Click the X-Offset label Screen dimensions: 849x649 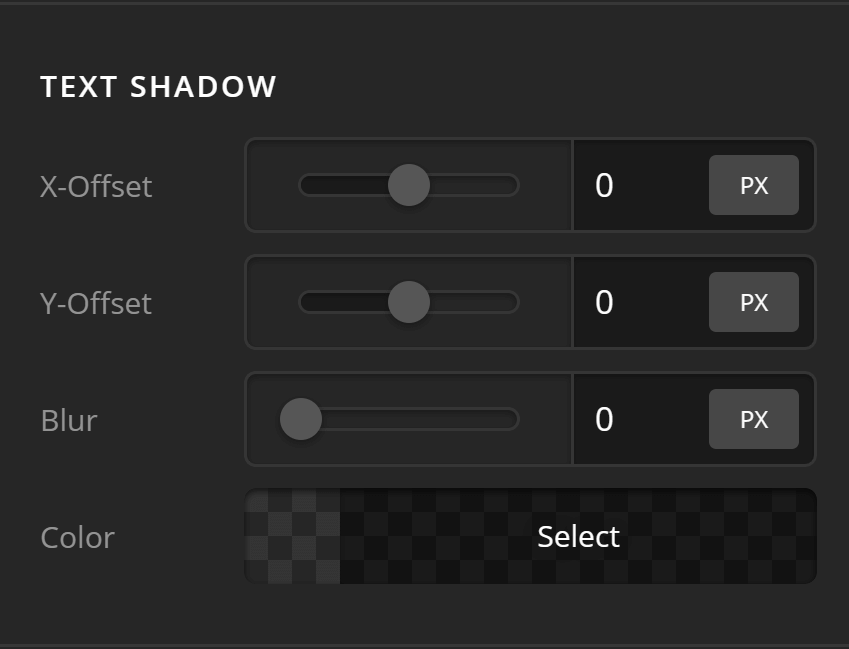click(95, 185)
